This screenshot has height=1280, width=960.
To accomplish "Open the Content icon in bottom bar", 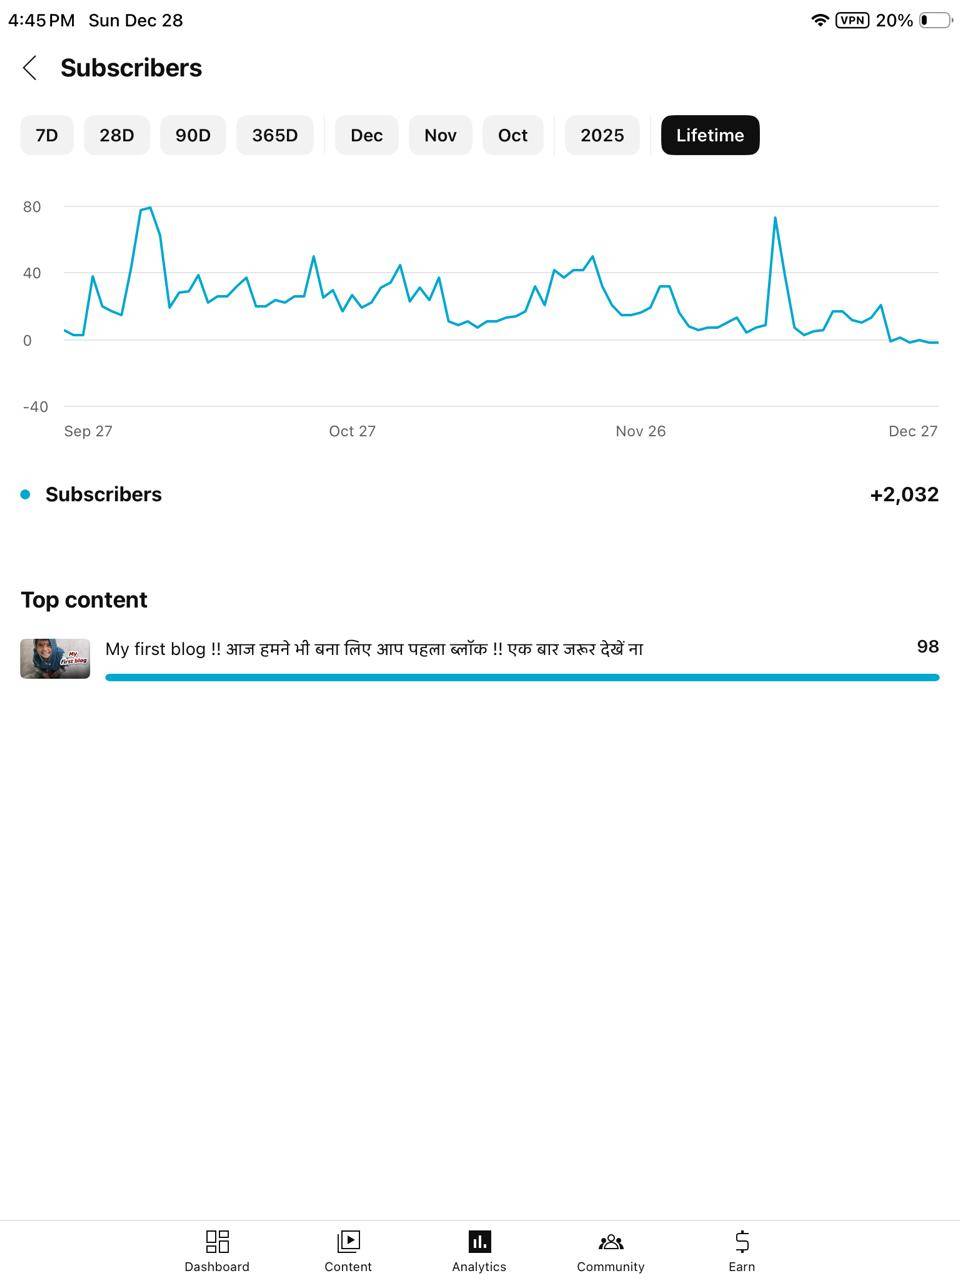I will pyautogui.click(x=348, y=1241).
